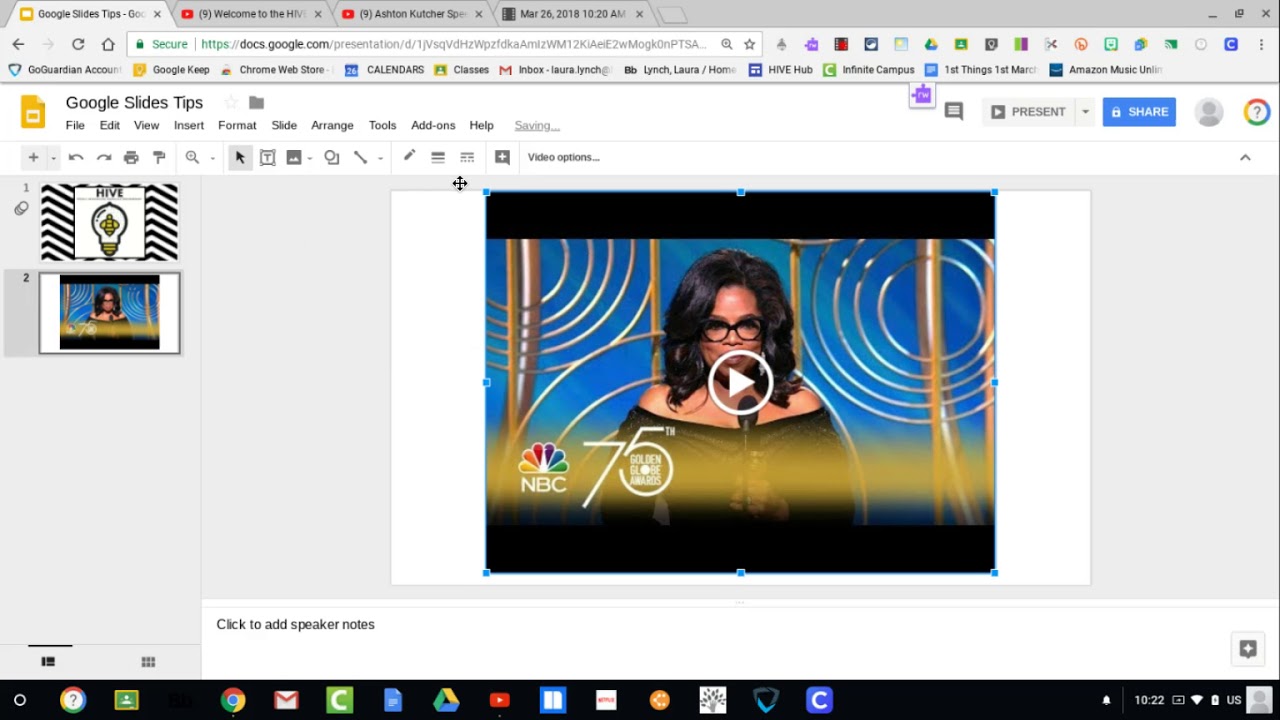1280x720 pixels.
Task: Open the PRESENT options dropdown arrow
Action: [1085, 112]
